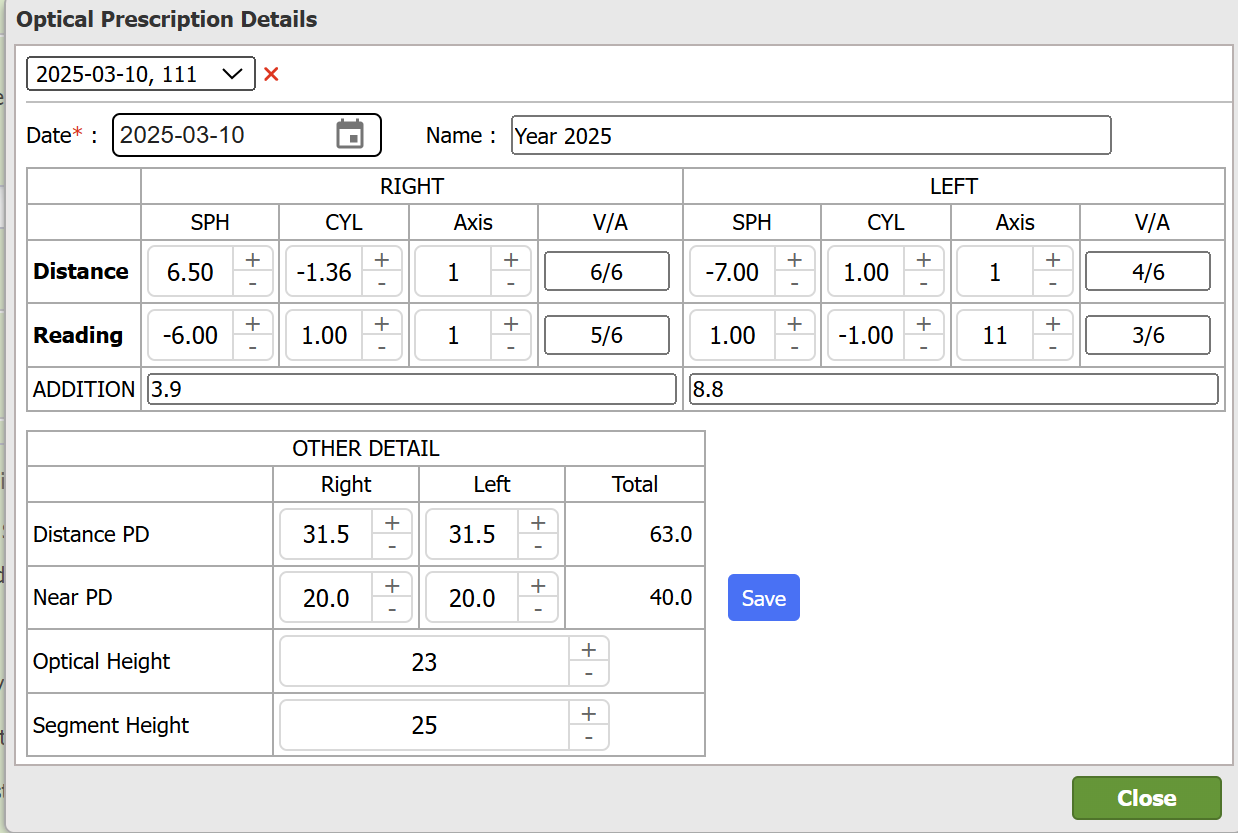Increase Right Reading SPH with plus button
The width and height of the screenshot is (1238, 833).
pyautogui.click(x=253, y=323)
